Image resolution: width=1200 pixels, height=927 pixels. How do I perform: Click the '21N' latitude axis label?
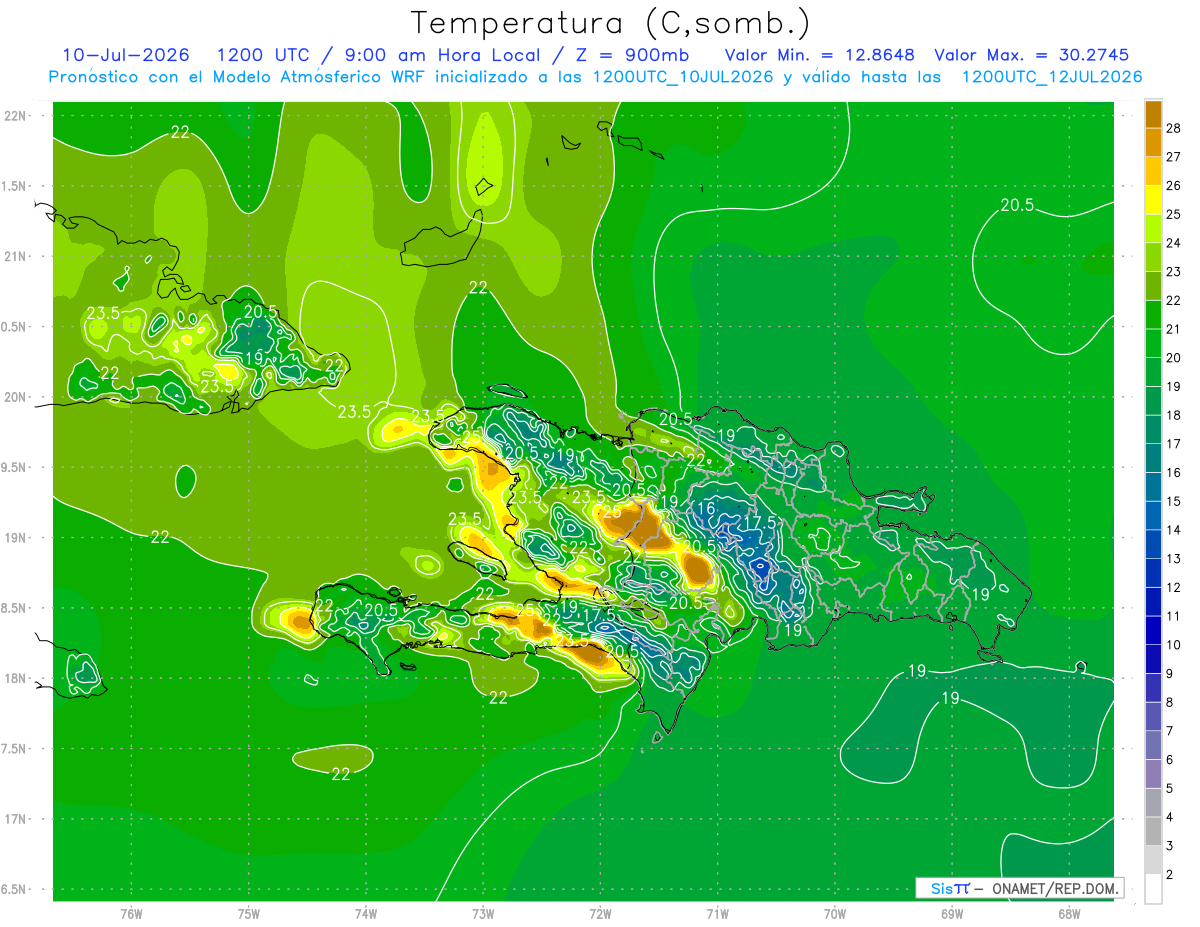point(16,256)
